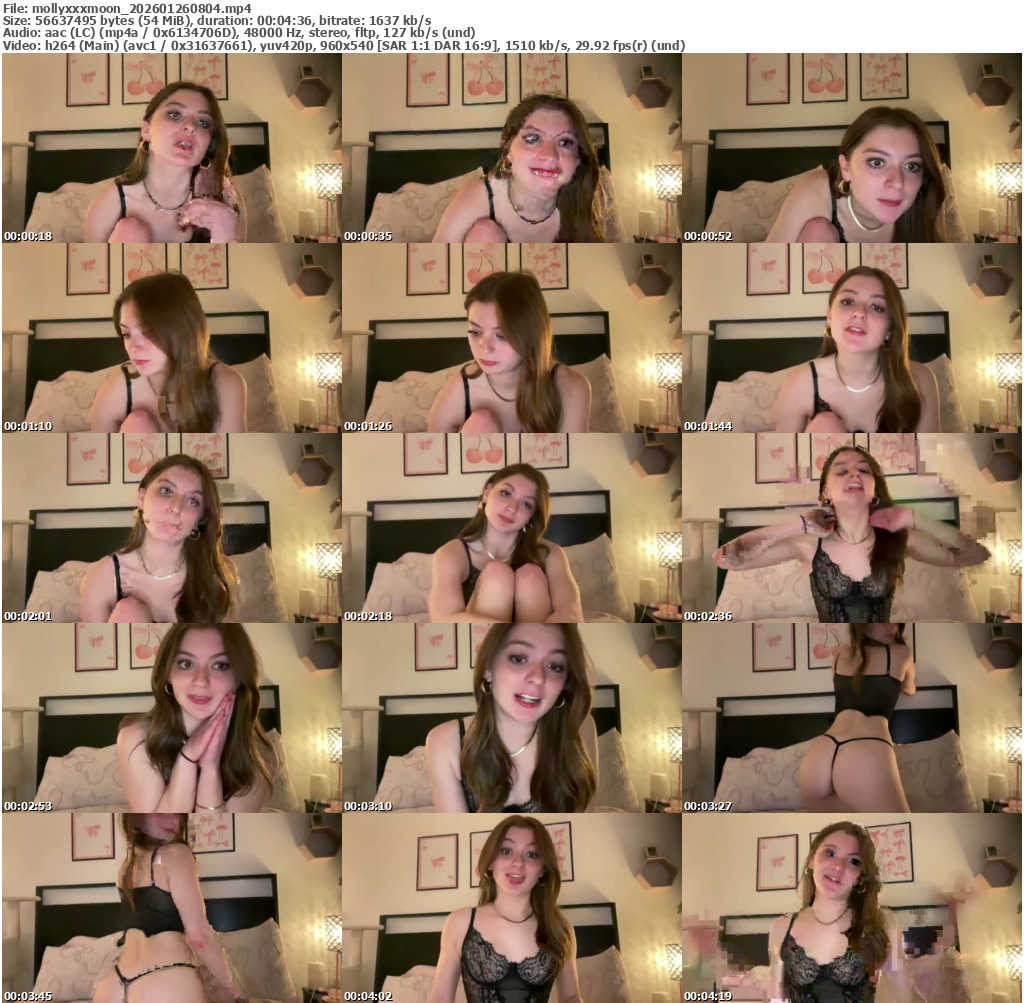Pick the frame with timestamp 00:04:02
This screenshot has width=1024, height=1003.
(512, 908)
